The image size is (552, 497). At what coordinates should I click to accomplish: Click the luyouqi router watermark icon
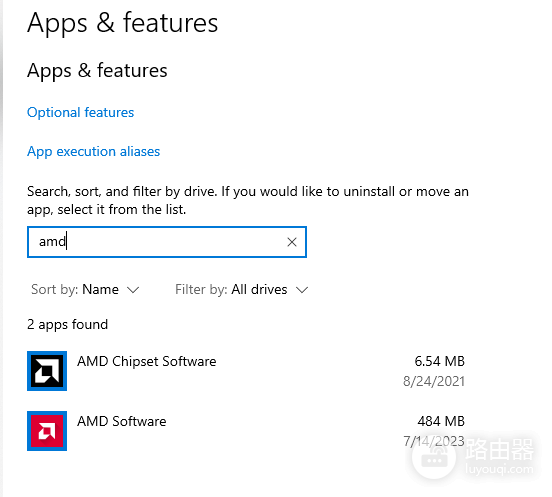click(434, 457)
